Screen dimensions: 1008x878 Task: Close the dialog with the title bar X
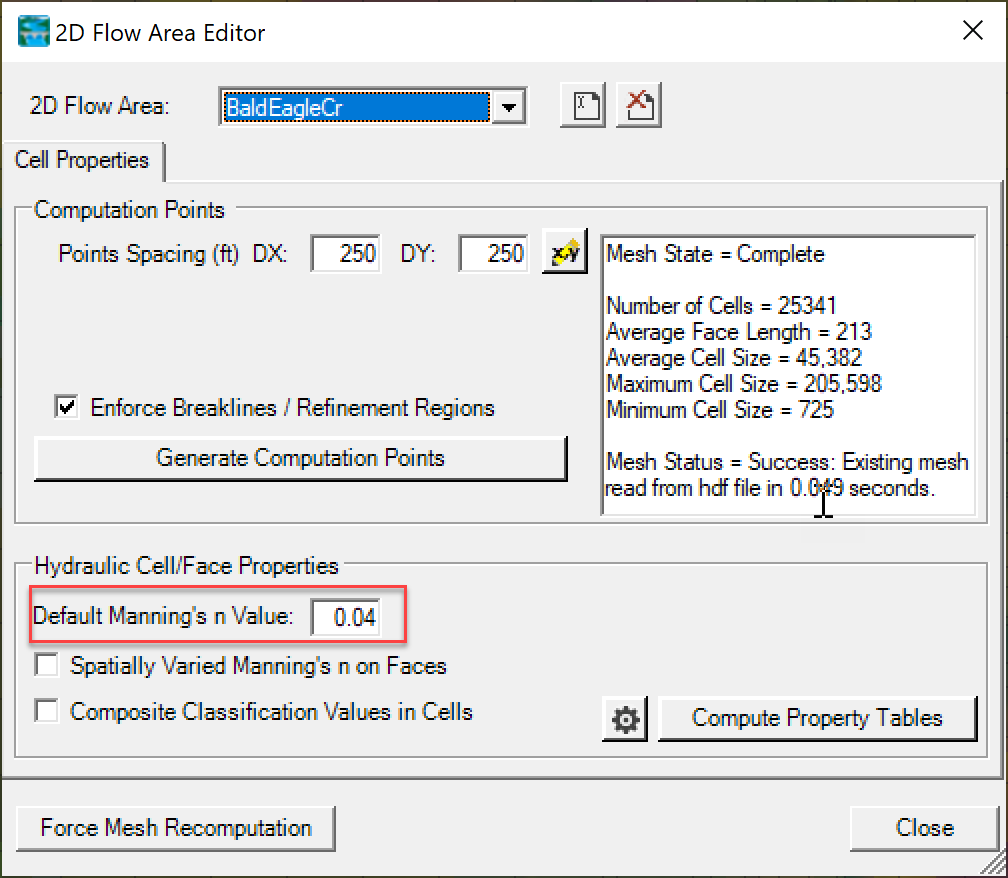point(972,32)
